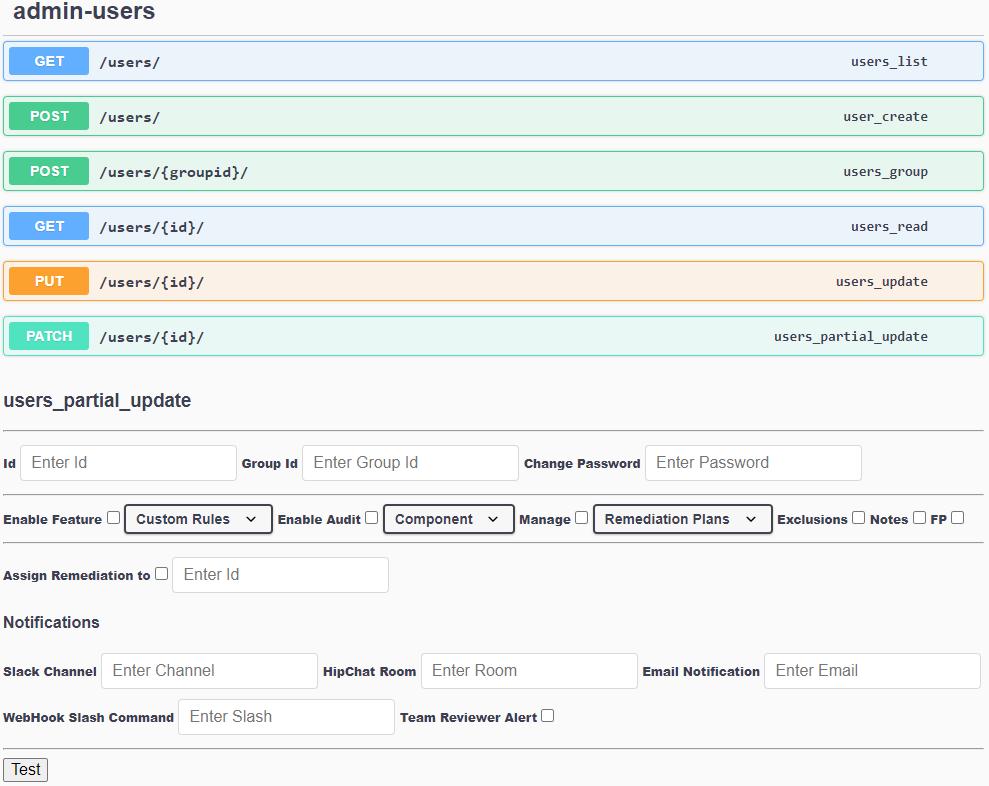Click the GET badge on users_list

pyautogui.click(x=48, y=61)
